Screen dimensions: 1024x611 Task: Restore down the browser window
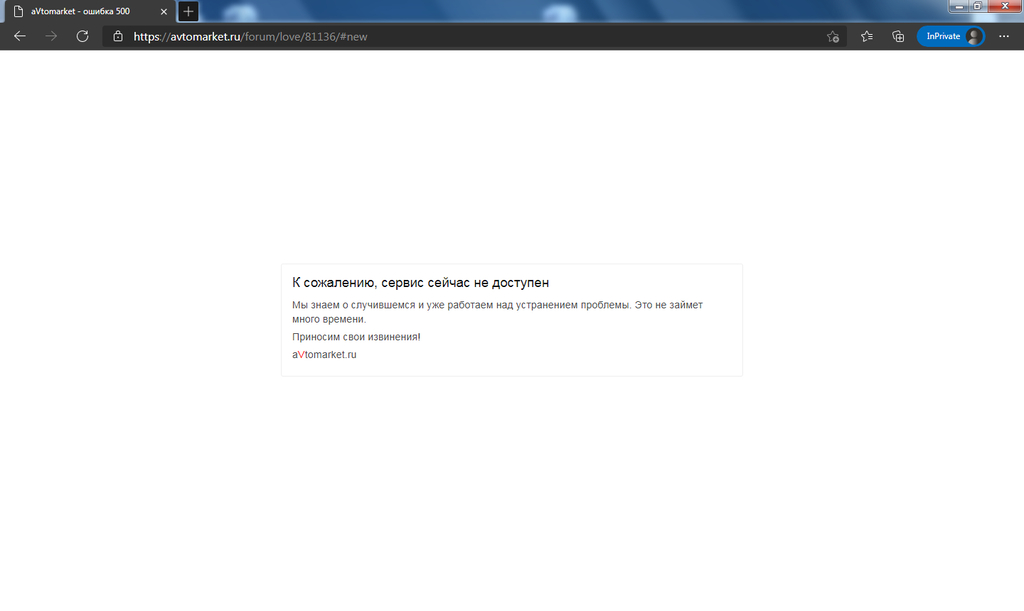pos(978,6)
